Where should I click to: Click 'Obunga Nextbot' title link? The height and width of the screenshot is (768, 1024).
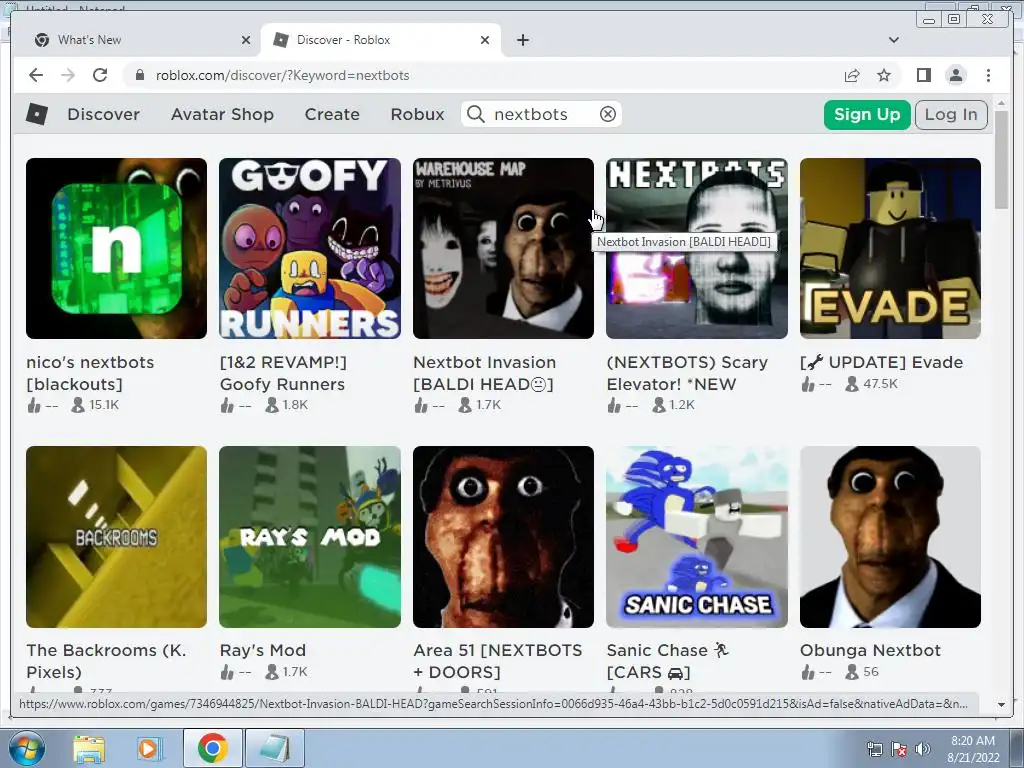click(871, 650)
